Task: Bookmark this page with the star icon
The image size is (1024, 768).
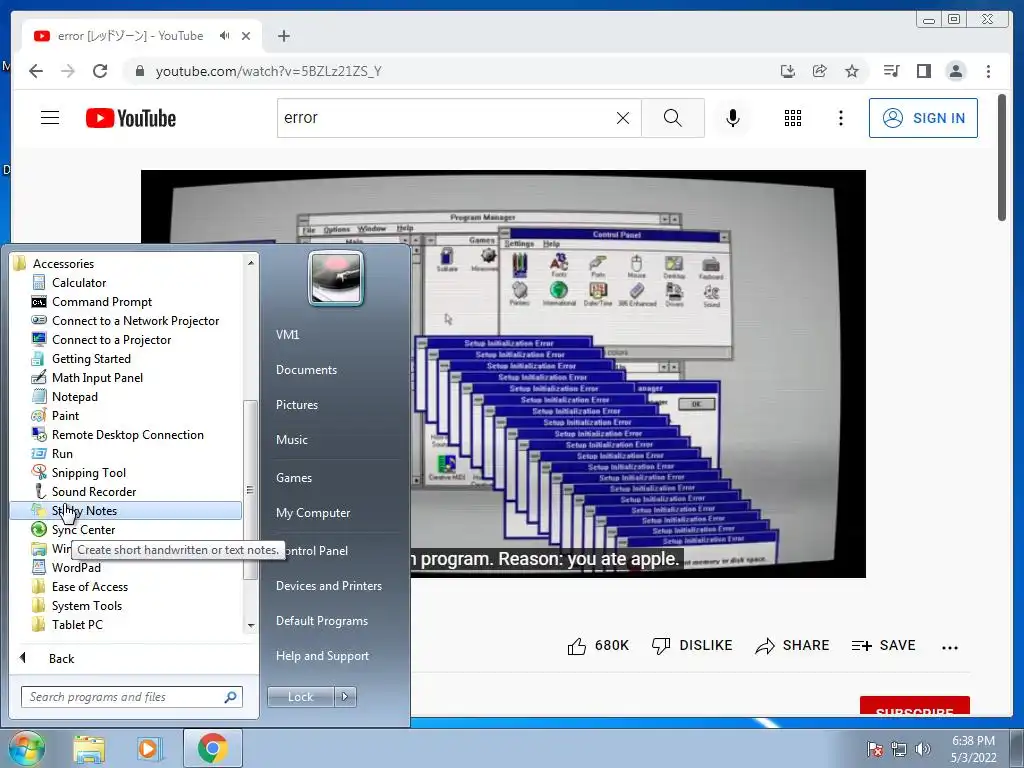Action: point(852,71)
